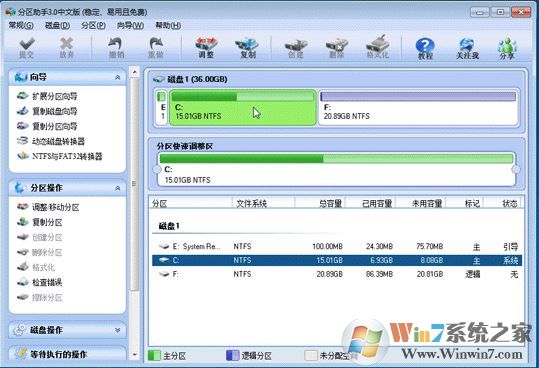Expand the 磁盘操作 panel chevron
This screenshot has height=368, width=539.
[118, 330]
